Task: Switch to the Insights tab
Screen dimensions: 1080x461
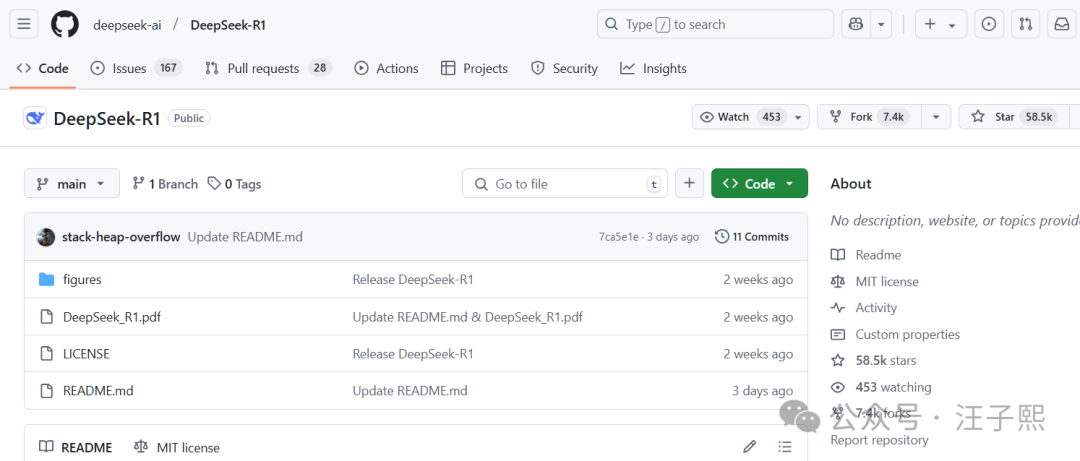Action: [x=653, y=68]
